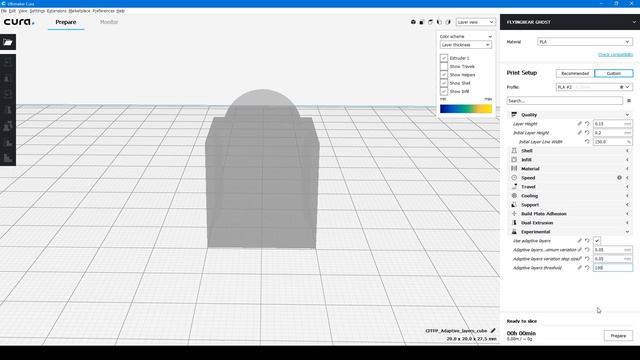640x360 pixels.
Task: Reset Initial Layer Line Width value
Action: 587,142
